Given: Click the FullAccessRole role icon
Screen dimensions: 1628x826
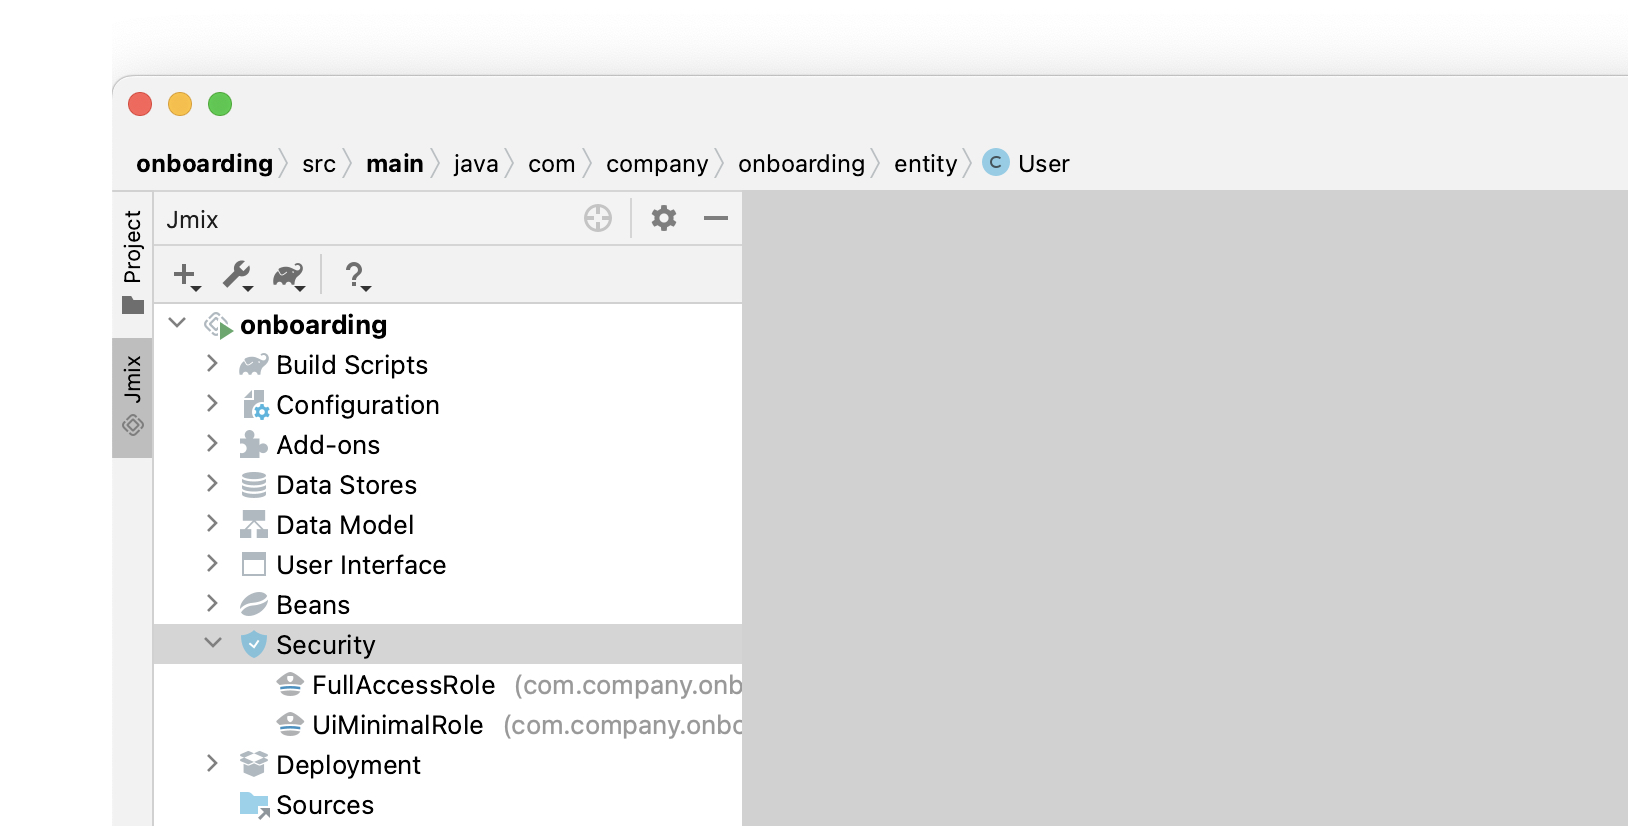Looking at the screenshot, I should tap(290, 685).
